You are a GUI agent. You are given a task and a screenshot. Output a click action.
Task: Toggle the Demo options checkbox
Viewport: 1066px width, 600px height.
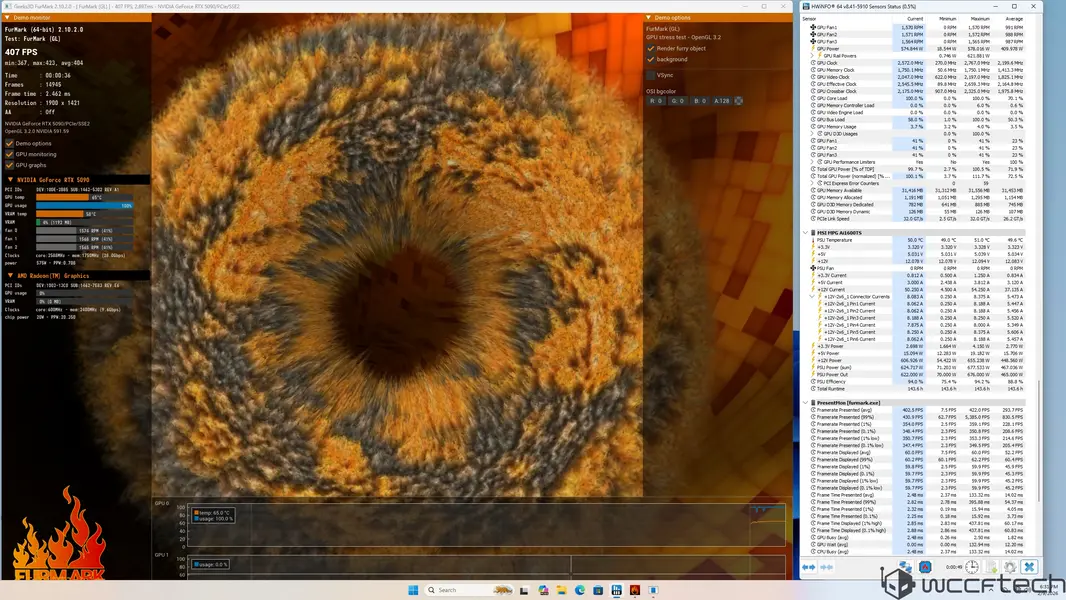coord(10,143)
